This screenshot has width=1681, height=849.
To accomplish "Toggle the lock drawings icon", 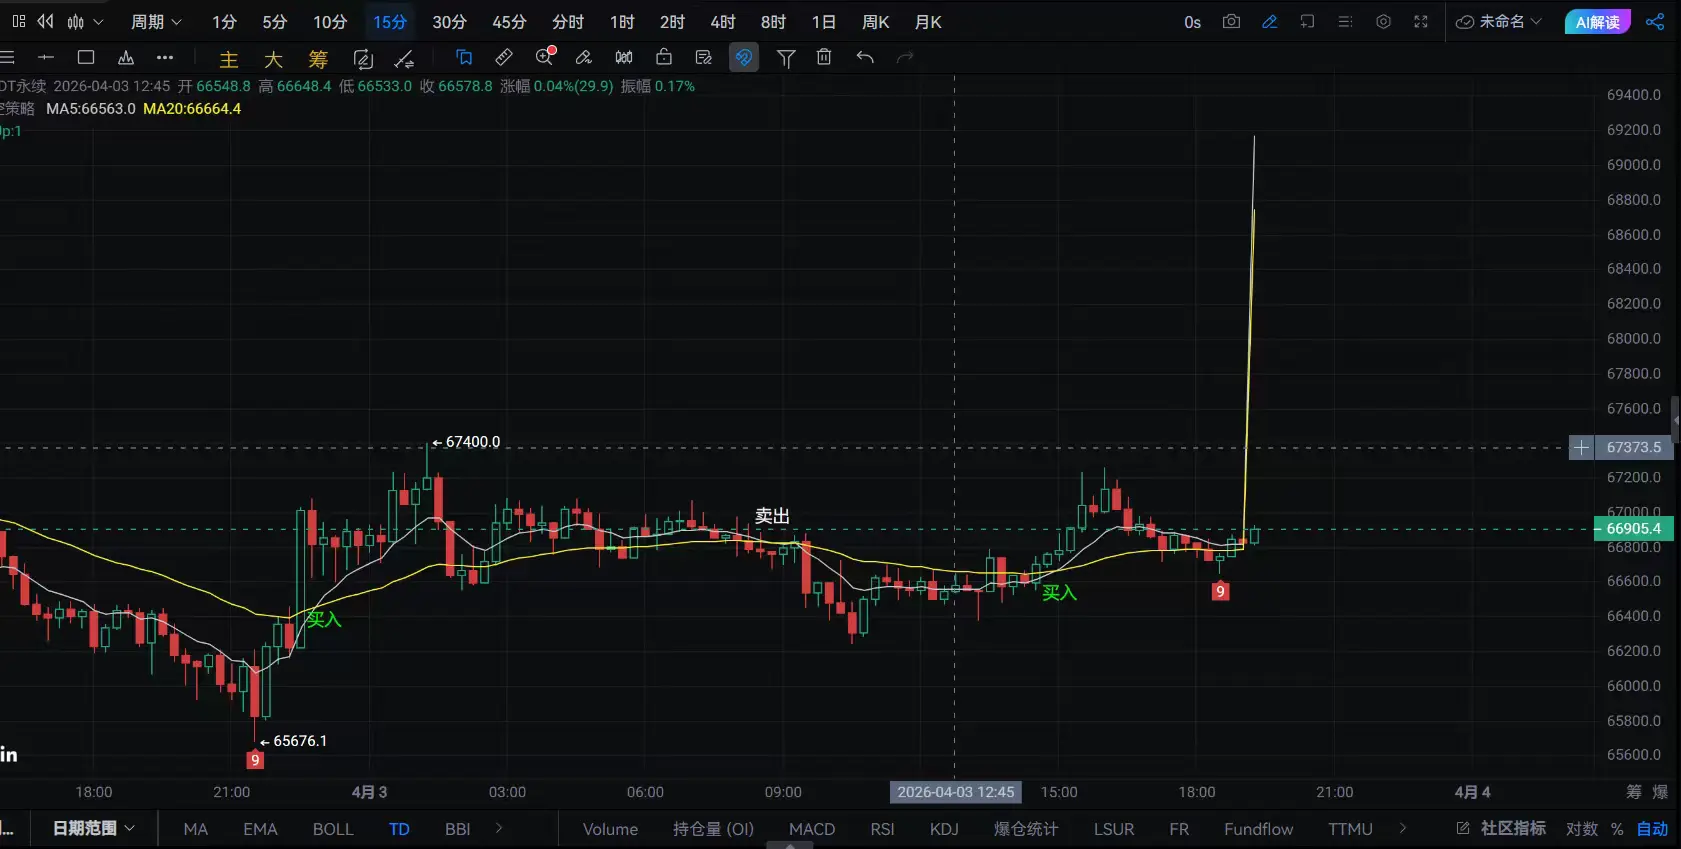I will coord(664,57).
